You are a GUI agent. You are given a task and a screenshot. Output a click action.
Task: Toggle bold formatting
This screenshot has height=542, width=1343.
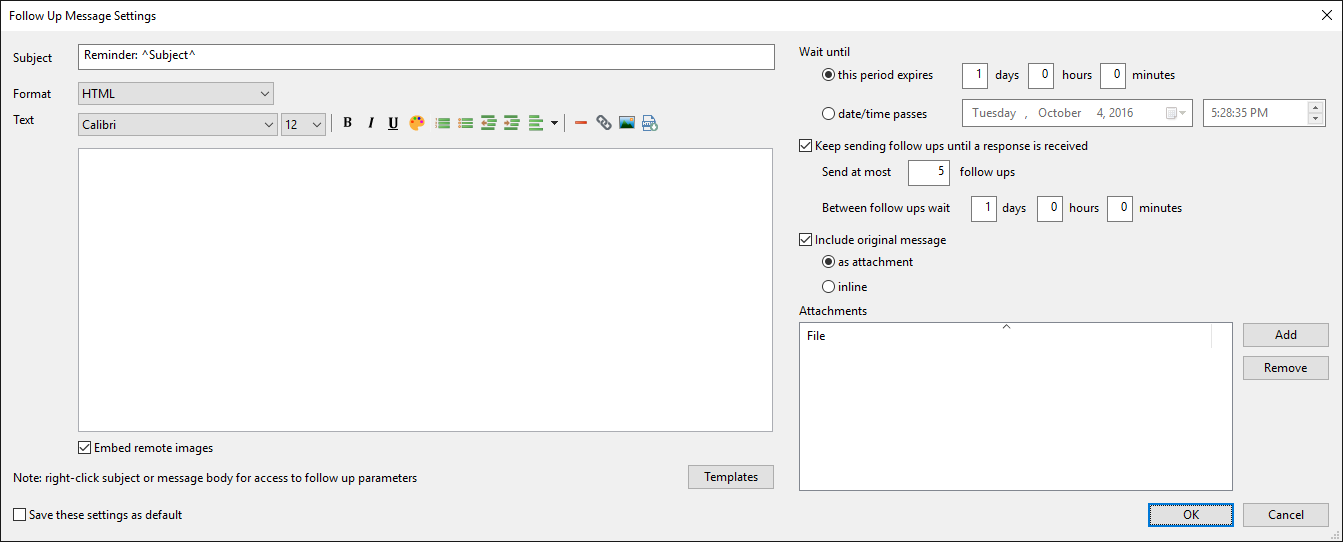point(348,123)
